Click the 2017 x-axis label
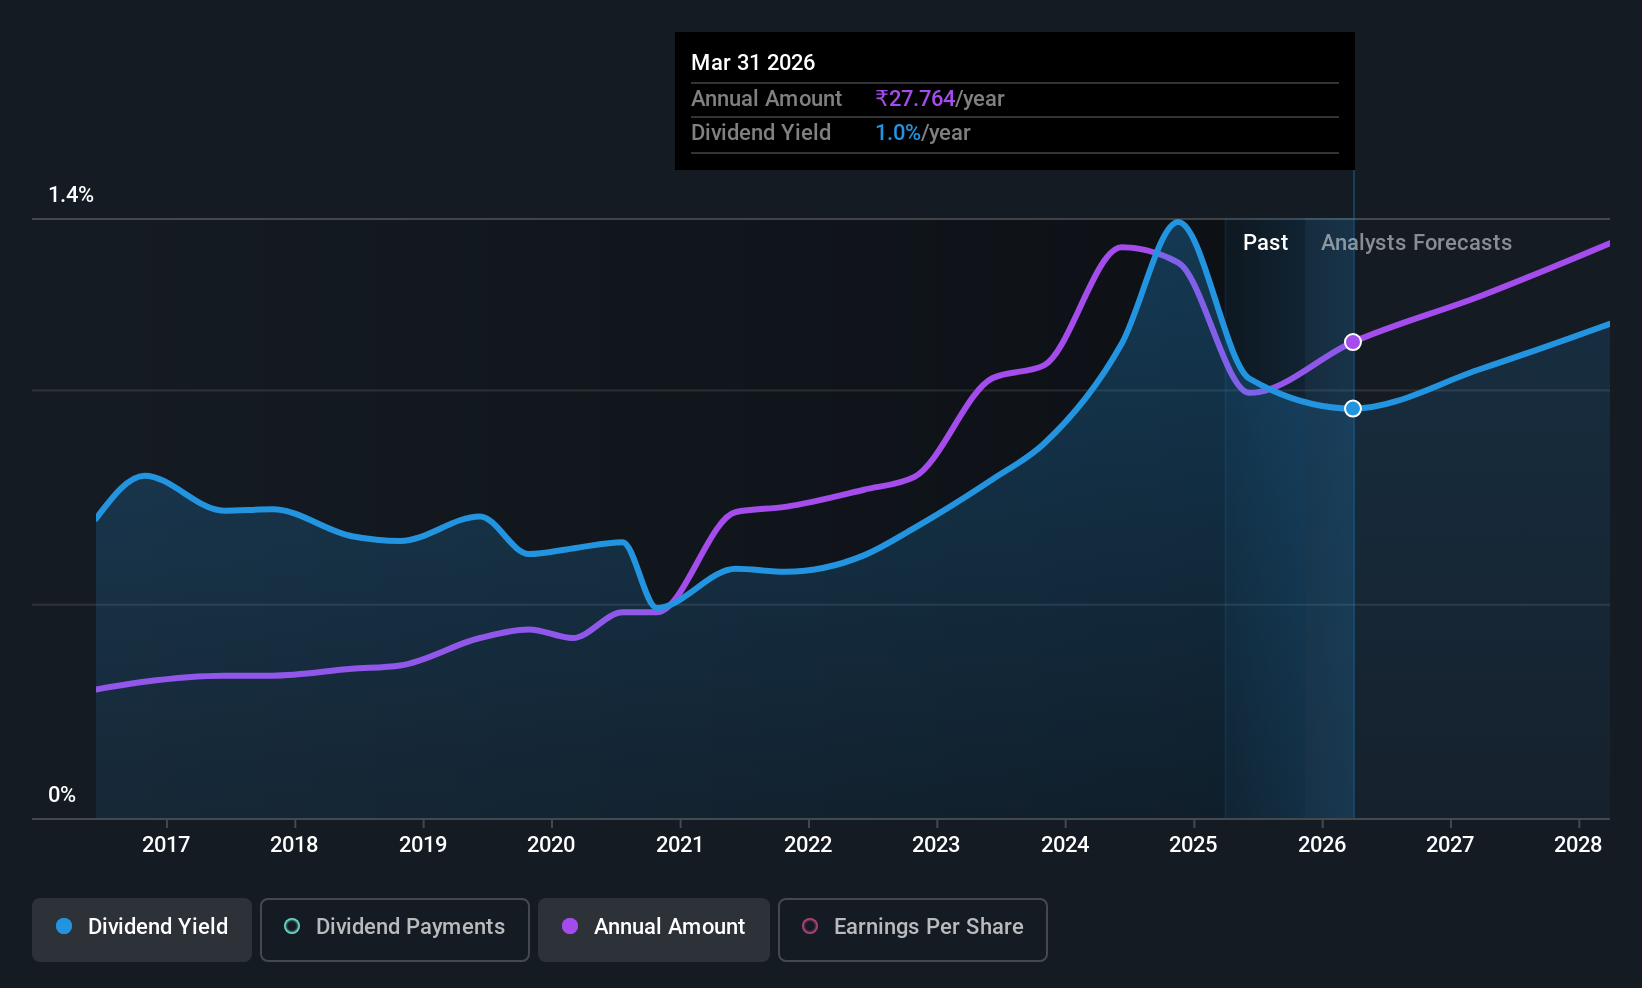Screen dimensions: 1642x988 tap(166, 844)
